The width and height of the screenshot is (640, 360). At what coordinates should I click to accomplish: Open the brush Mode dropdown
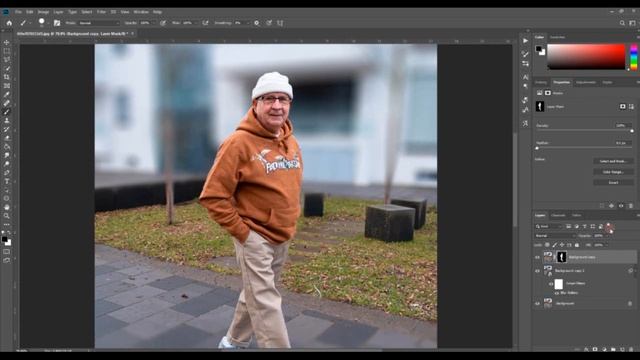tap(99, 23)
